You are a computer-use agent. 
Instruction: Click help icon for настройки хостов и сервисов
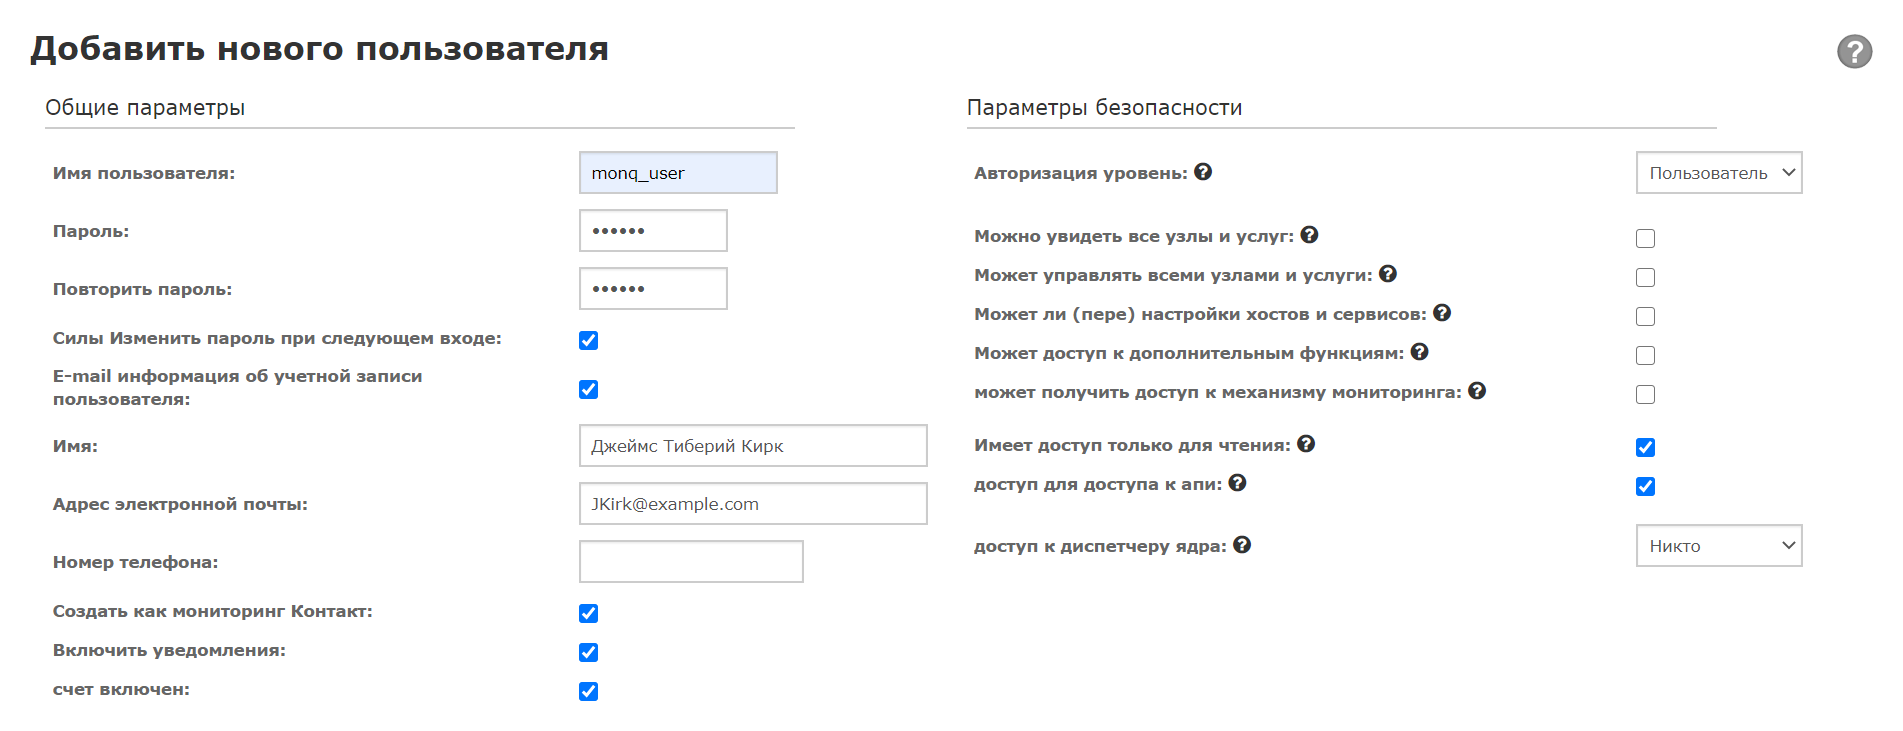(1441, 313)
